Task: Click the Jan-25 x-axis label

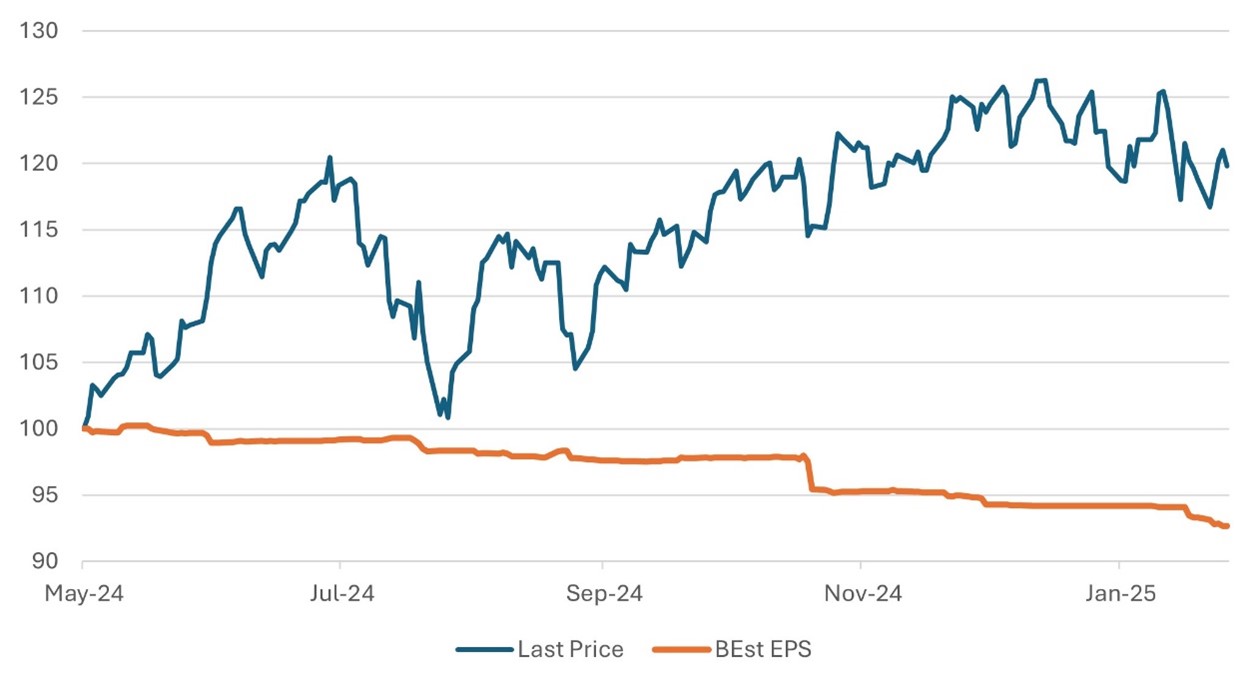Action: [x=1120, y=594]
